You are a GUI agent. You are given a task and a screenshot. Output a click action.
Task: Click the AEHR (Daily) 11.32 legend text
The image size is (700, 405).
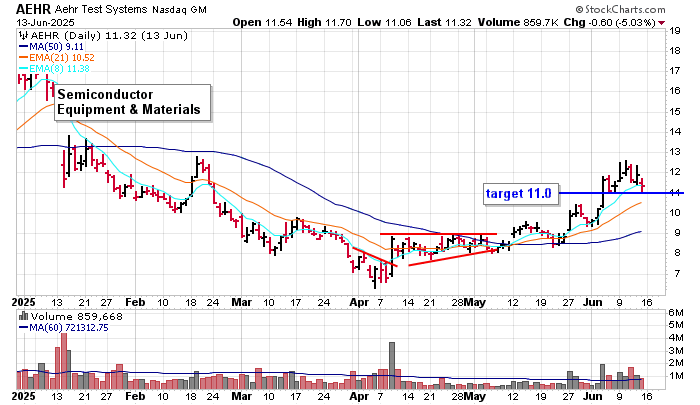(109, 36)
